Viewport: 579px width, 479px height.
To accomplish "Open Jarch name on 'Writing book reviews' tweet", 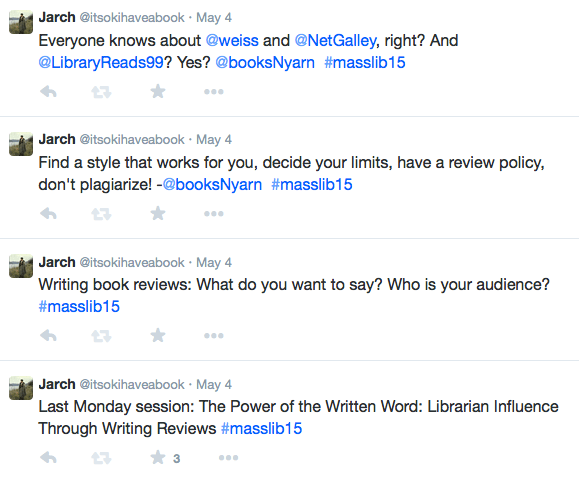I will [x=57, y=262].
